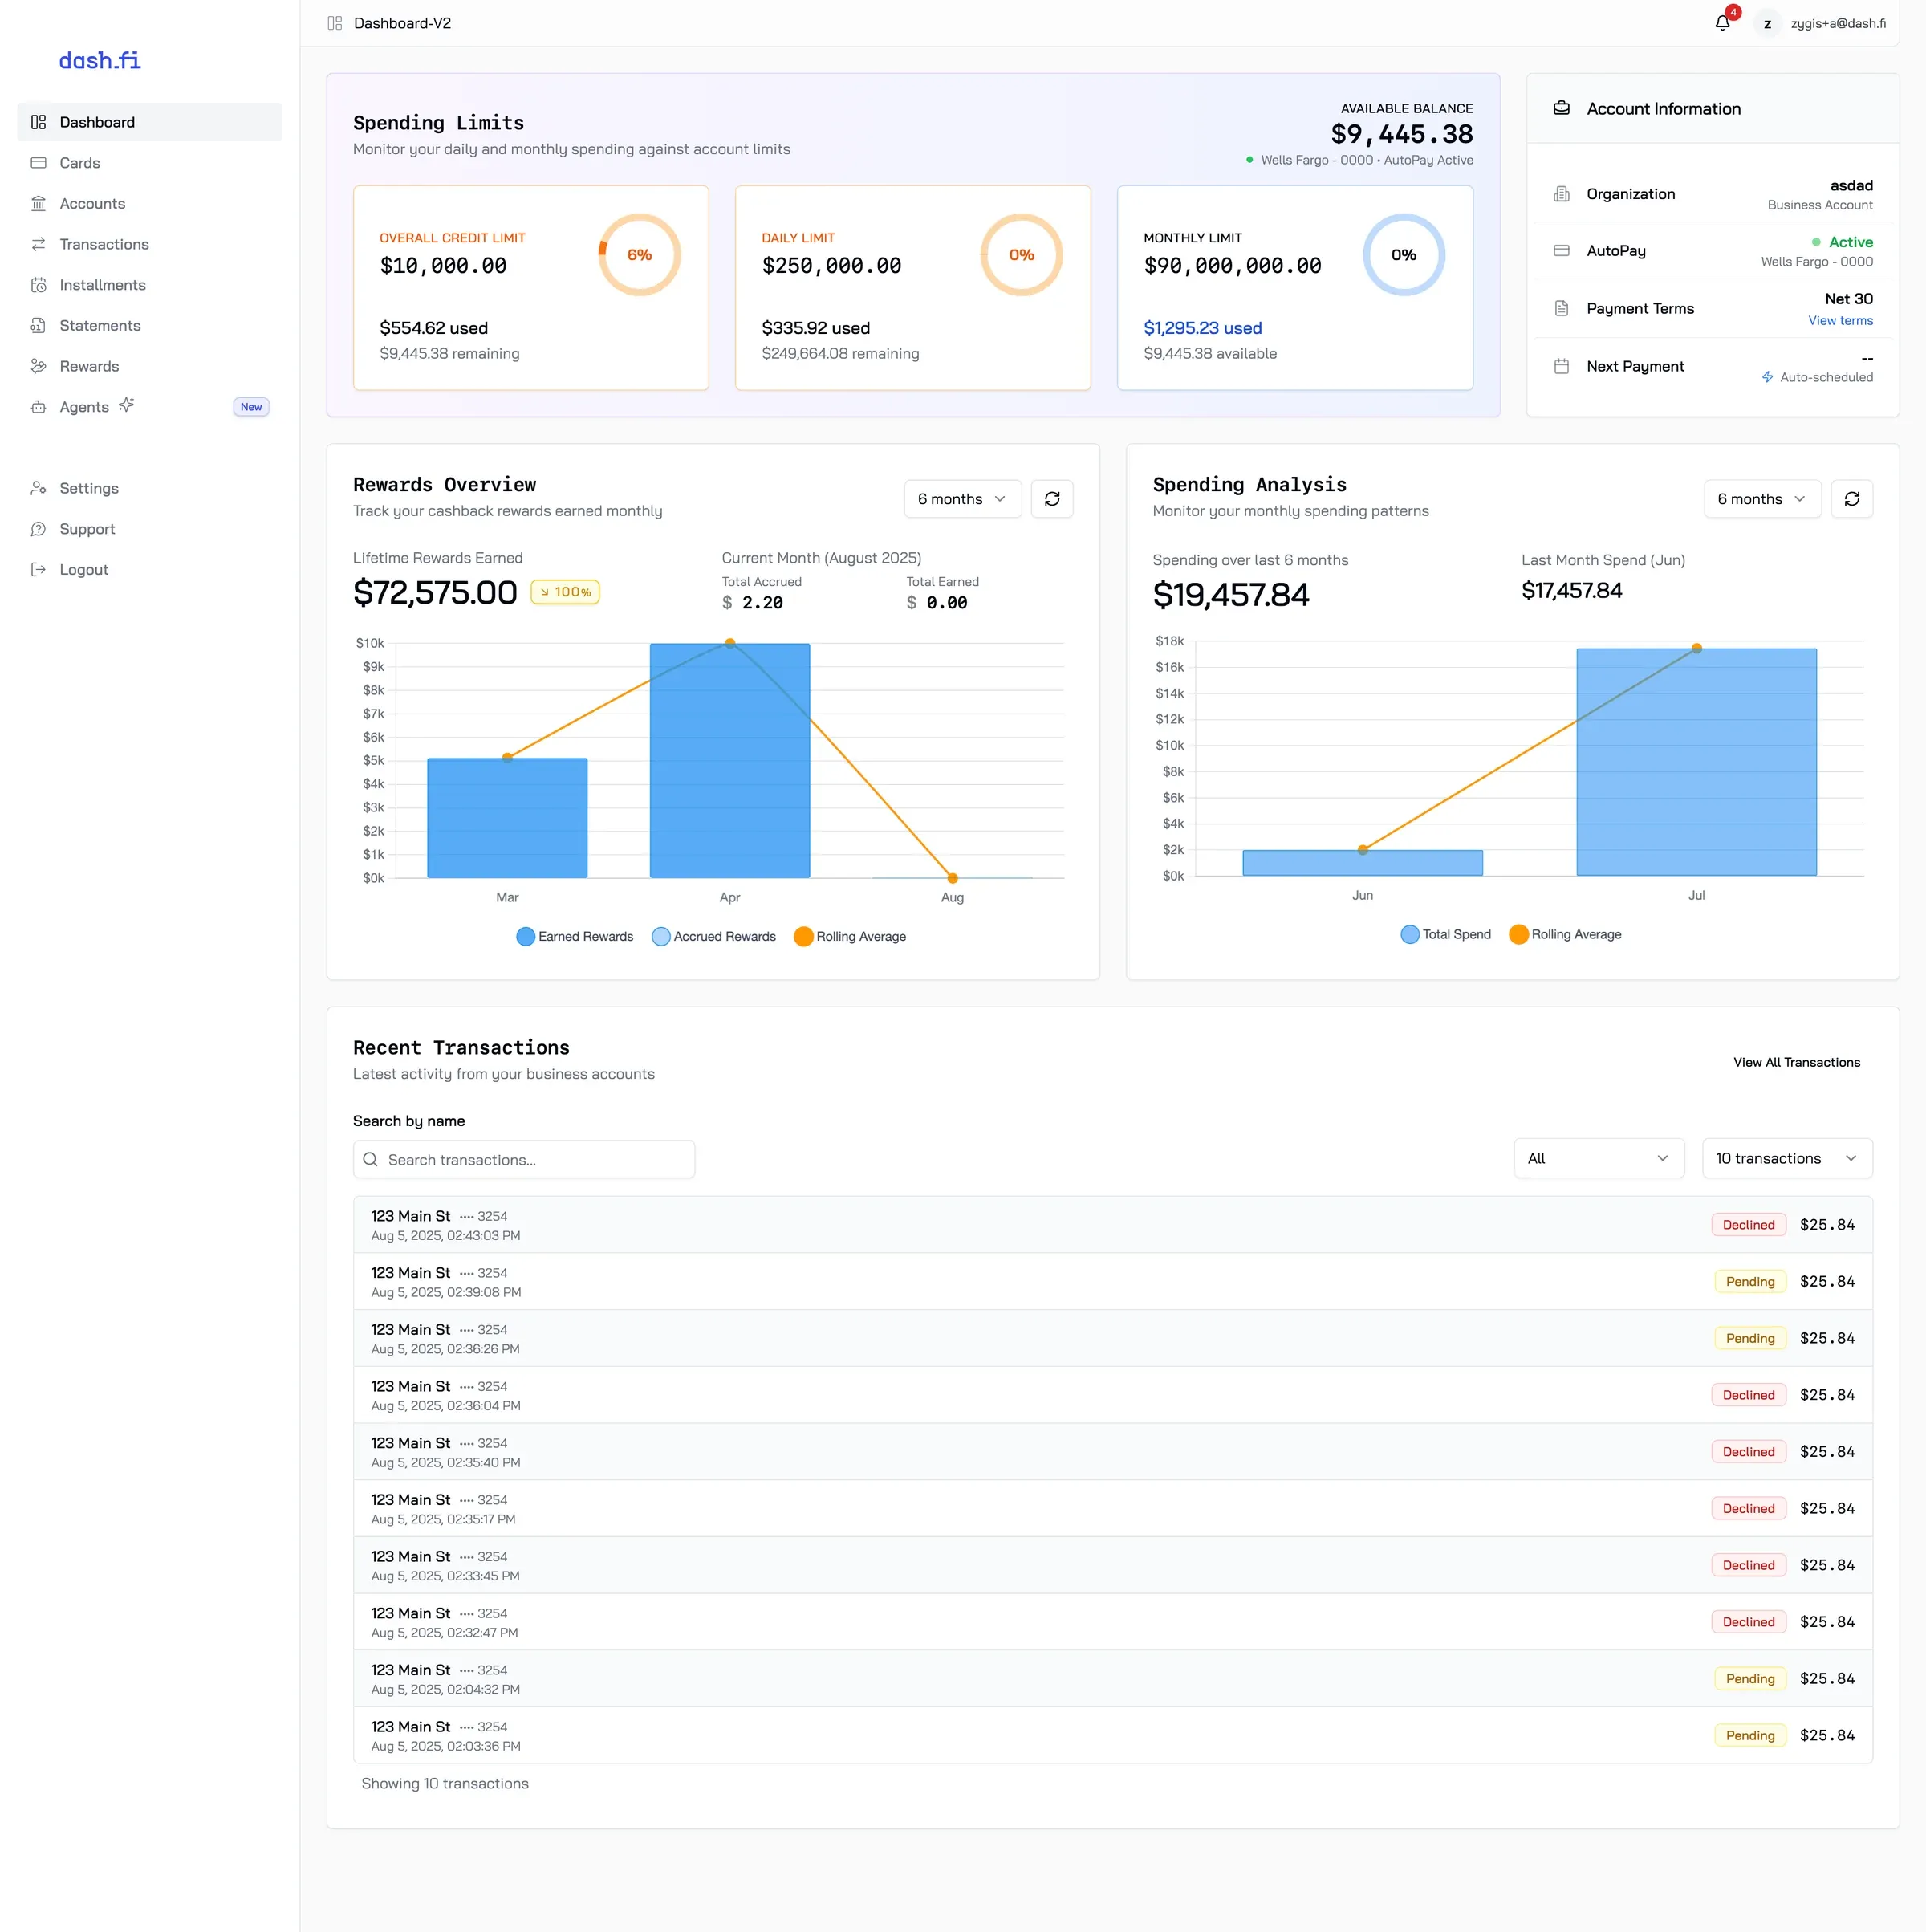The image size is (1926, 1932).
Task: Click the Account Information briefcase icon
Action: coord(1561,108)
